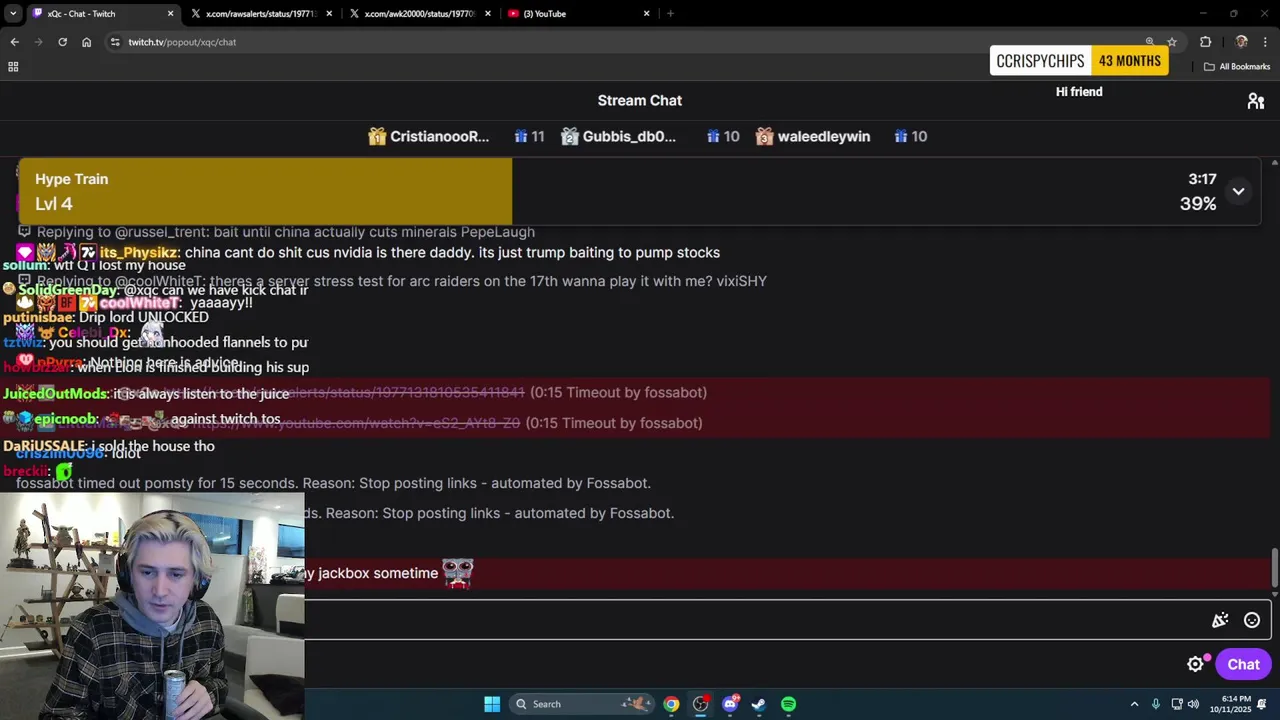Screen dimensions: 1280x720
Task: Go to the browser home page
Action: pyautogui.click(x=86, y=42)
